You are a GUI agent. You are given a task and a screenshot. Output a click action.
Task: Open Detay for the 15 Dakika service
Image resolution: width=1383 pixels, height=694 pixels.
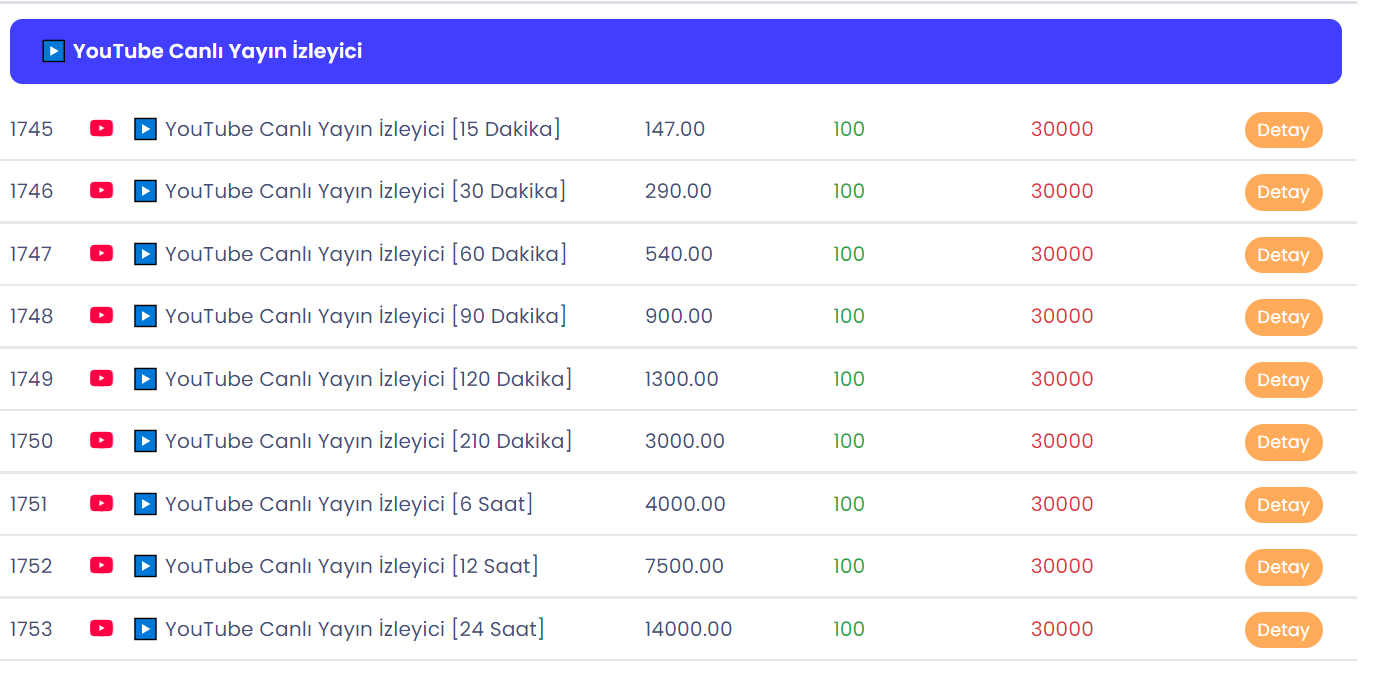pyautogui.click(x=1283, y=130)
